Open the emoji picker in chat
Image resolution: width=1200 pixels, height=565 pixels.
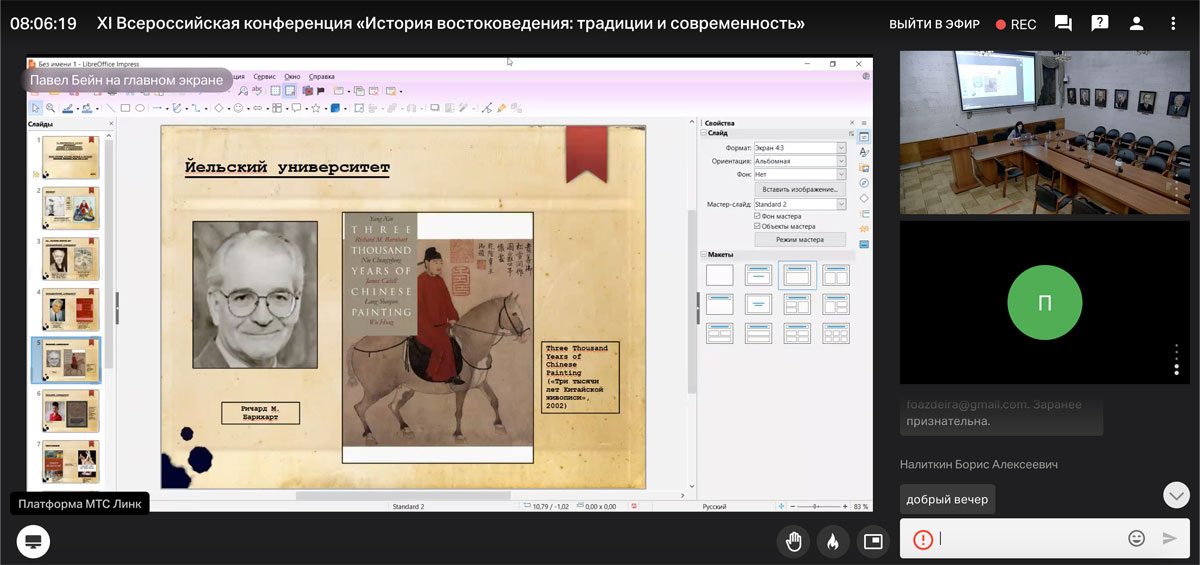point(1136,538)
